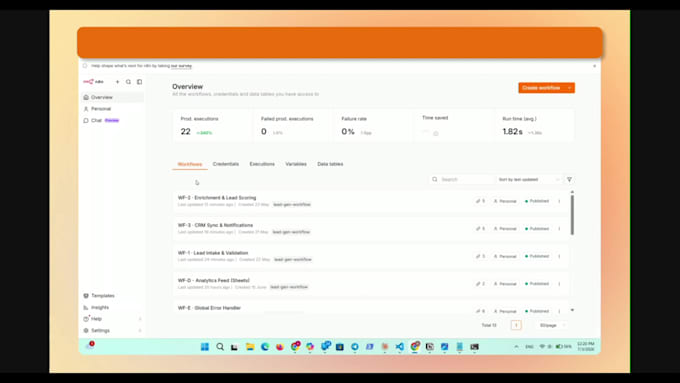Screen dimensions: 680x383
Task: Open the three-dot menu for WF-1 row
Action: [559, 256]
